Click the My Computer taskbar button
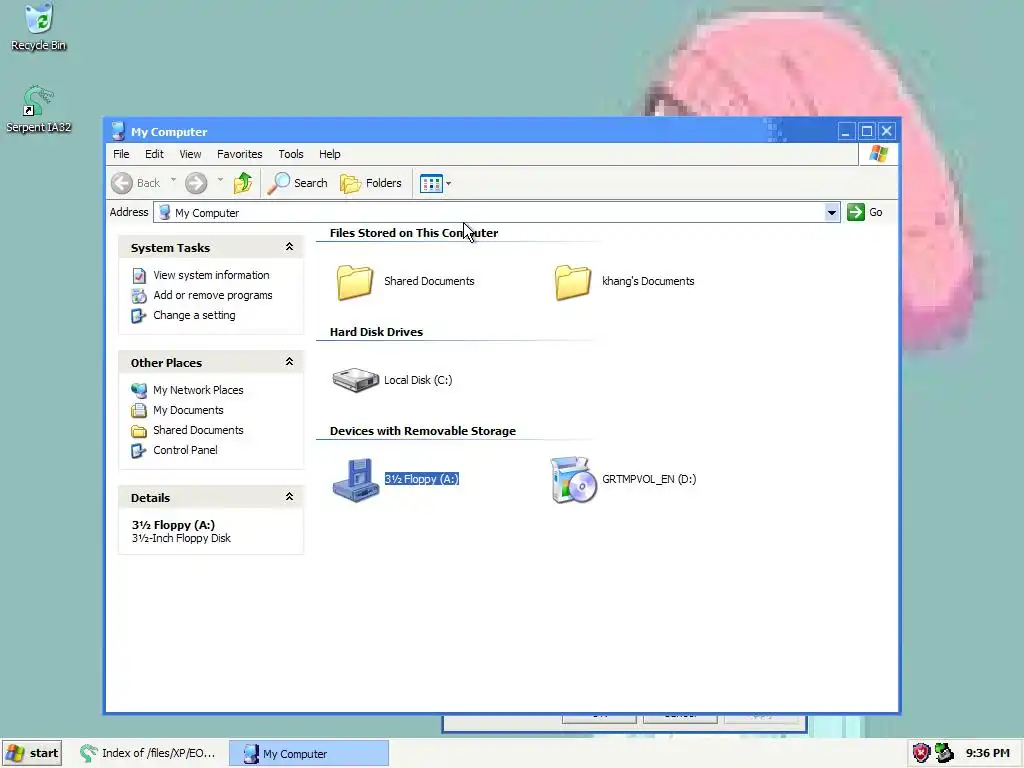 point(308,753)
